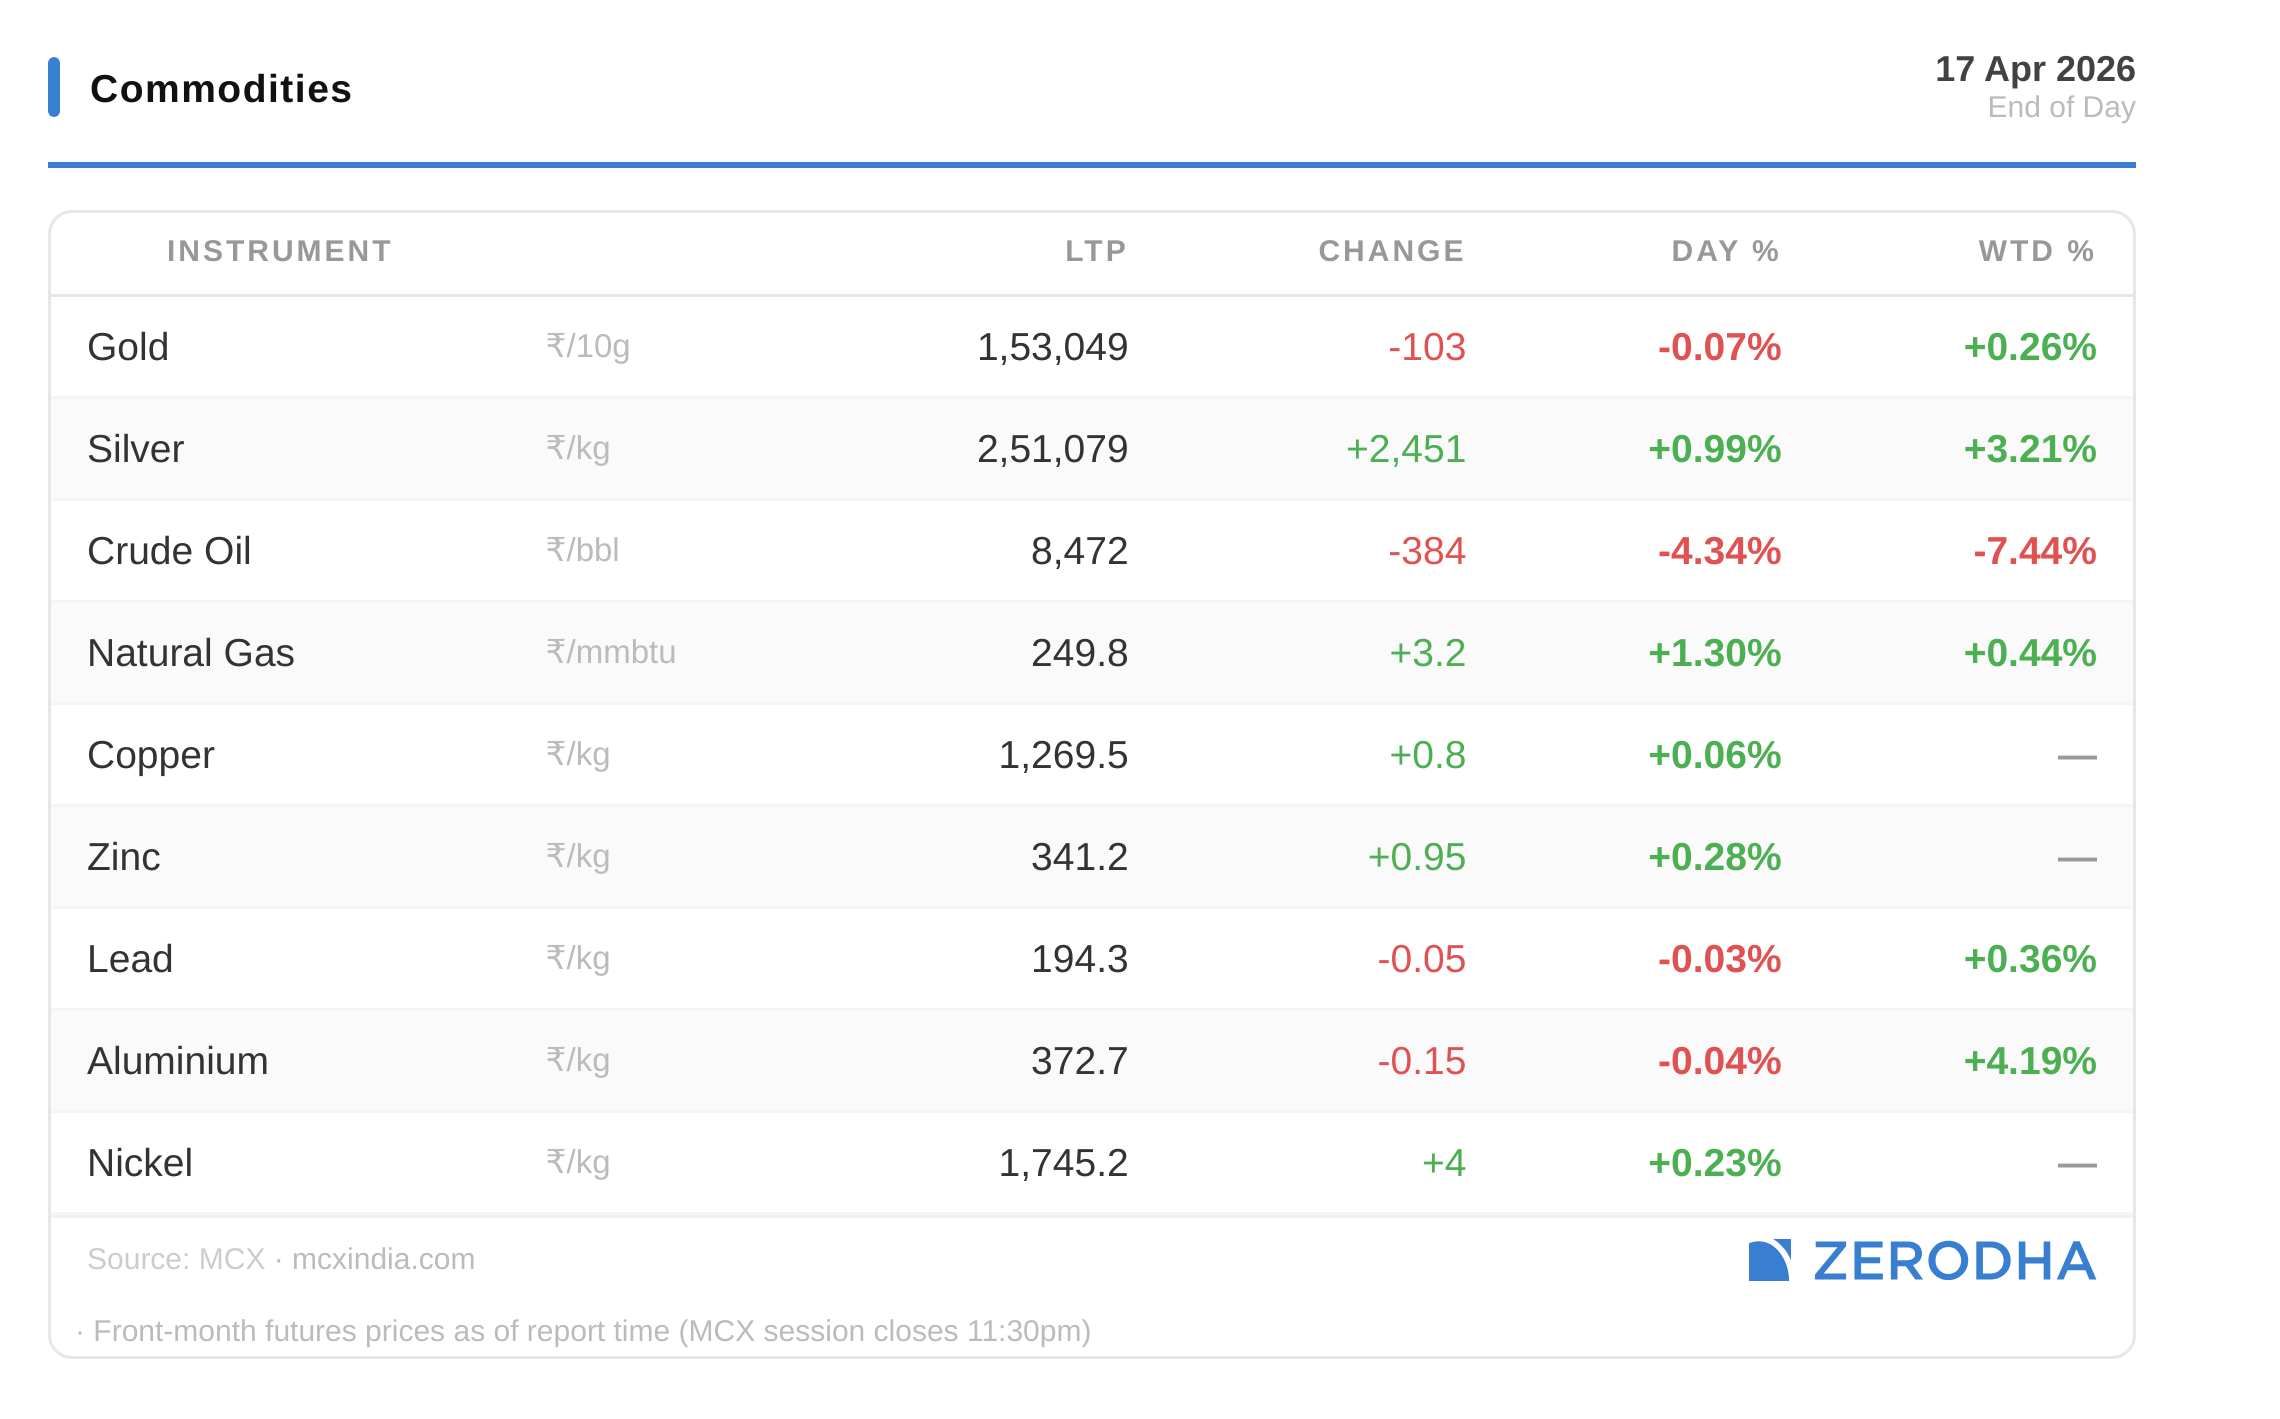This screenshot has width=2280, height=1419.
Task: Click the WTD % column header
Action: pyautogui.click(x=2035, y=251)
